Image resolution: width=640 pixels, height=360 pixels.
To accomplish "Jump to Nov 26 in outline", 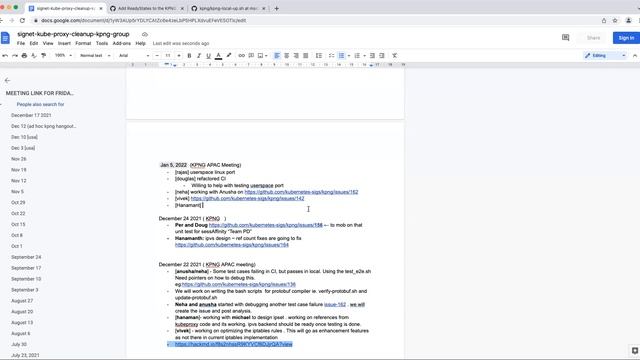I will (19, 159).
